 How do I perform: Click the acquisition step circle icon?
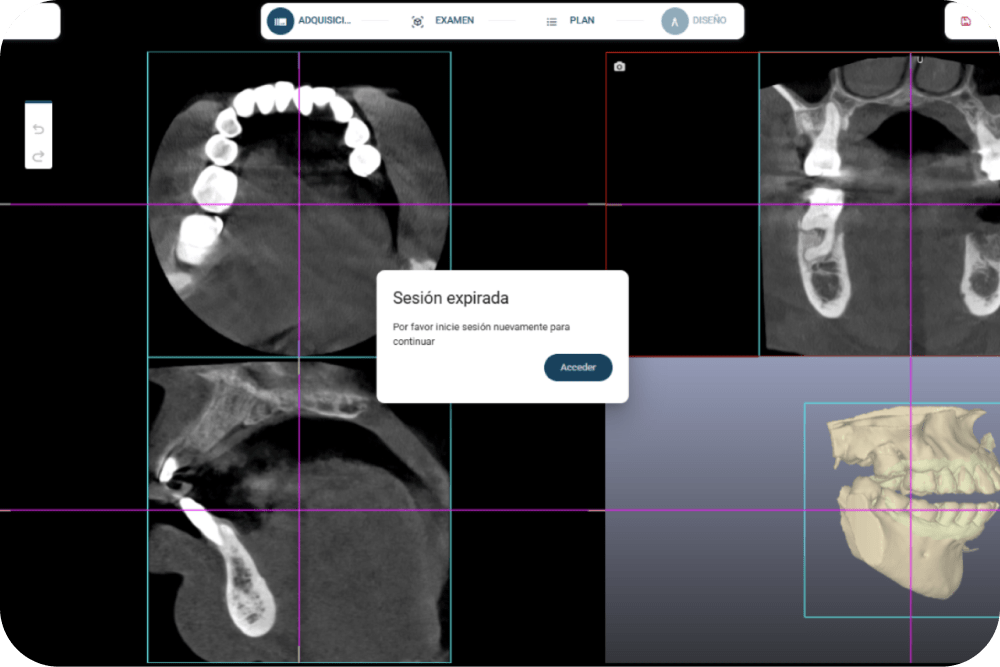[x=280, y=21]
